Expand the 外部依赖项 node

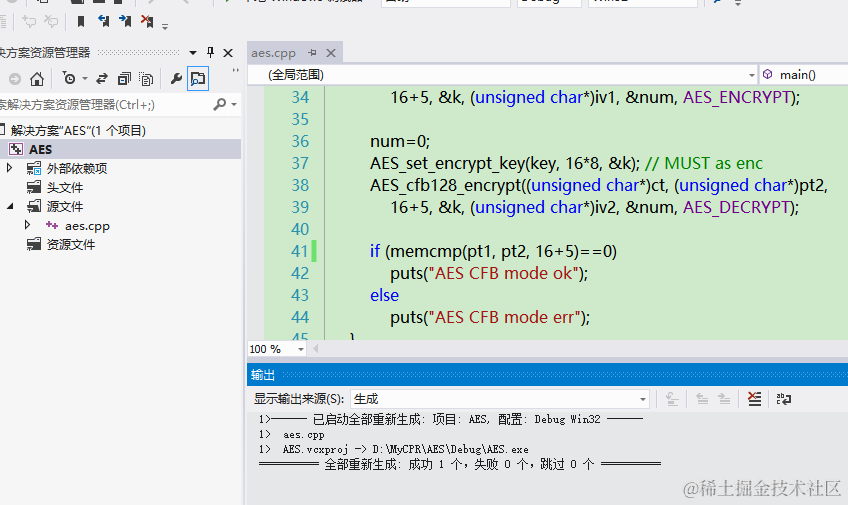coord(9,168)
